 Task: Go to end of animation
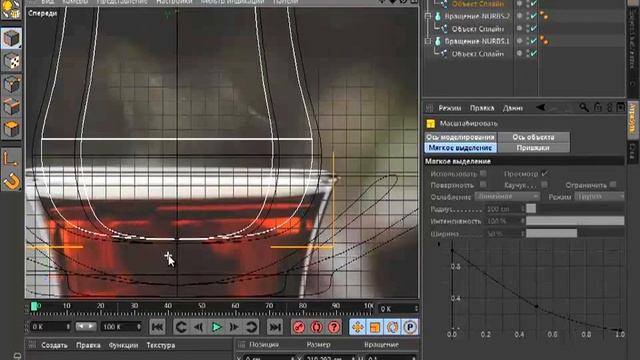[275, 327]
